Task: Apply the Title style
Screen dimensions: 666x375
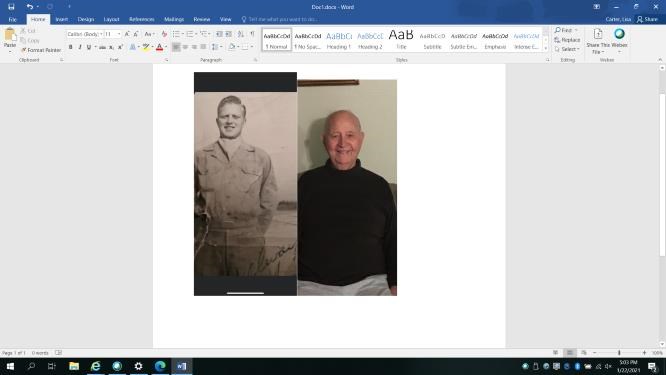Action: (x=401, y=40)
